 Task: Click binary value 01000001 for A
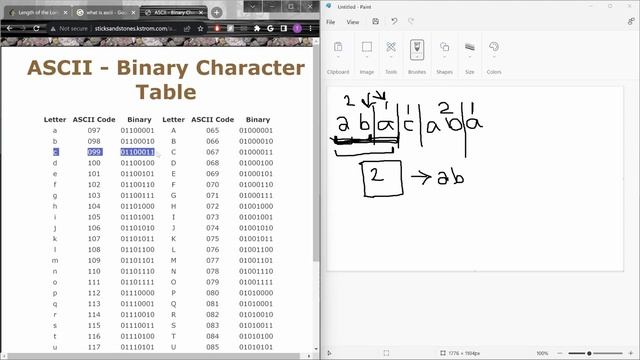(x=256, y=130)
